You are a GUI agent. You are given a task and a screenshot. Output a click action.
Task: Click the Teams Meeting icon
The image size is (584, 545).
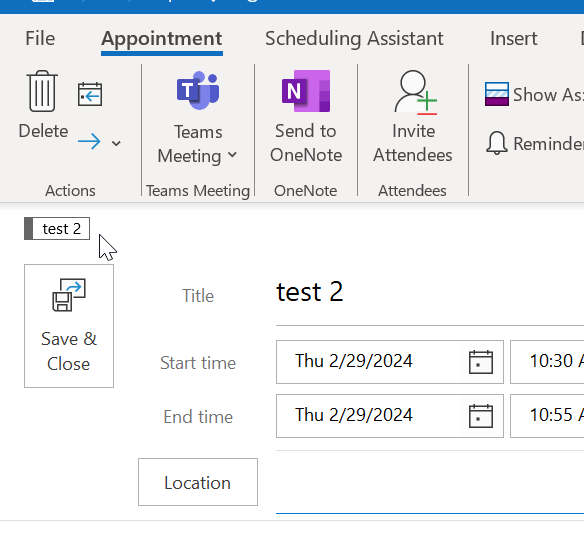pyautogui.click(x=198, y=91)
